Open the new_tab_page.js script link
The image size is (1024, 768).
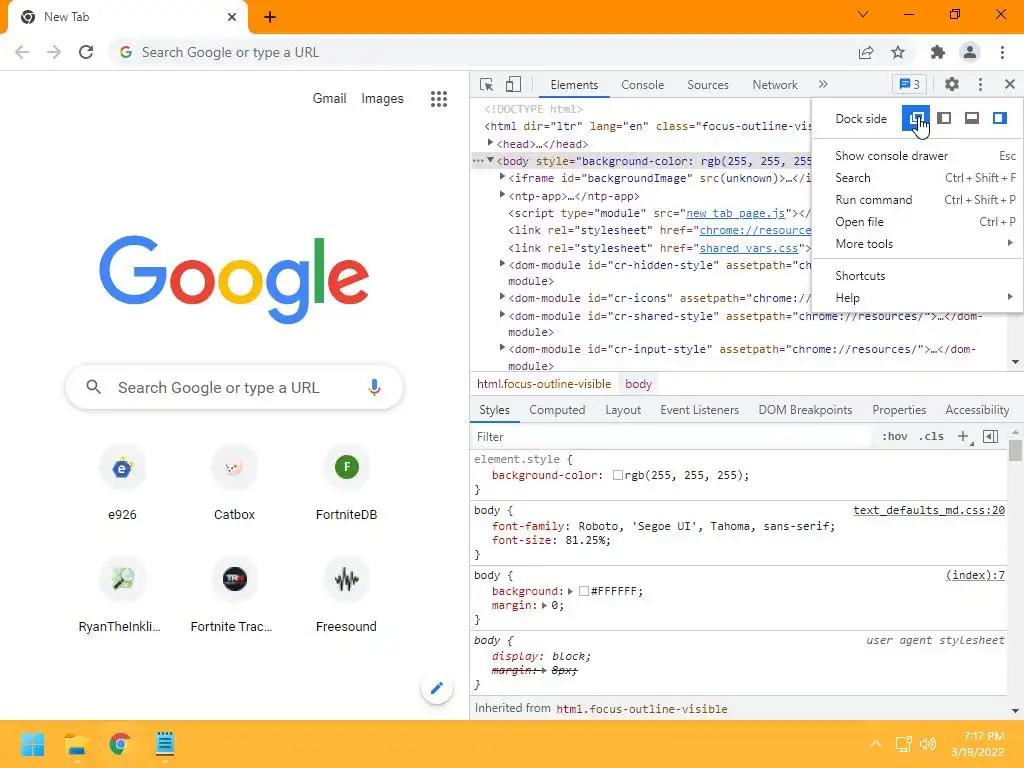(735, 213)
